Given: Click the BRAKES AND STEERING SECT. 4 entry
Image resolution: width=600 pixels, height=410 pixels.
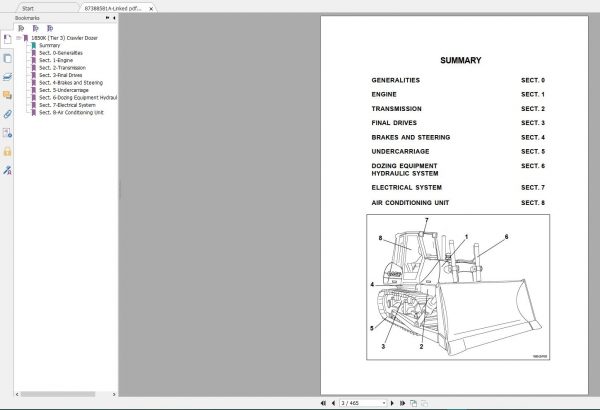Looking at the screenshot, I should tap(458, 137).
